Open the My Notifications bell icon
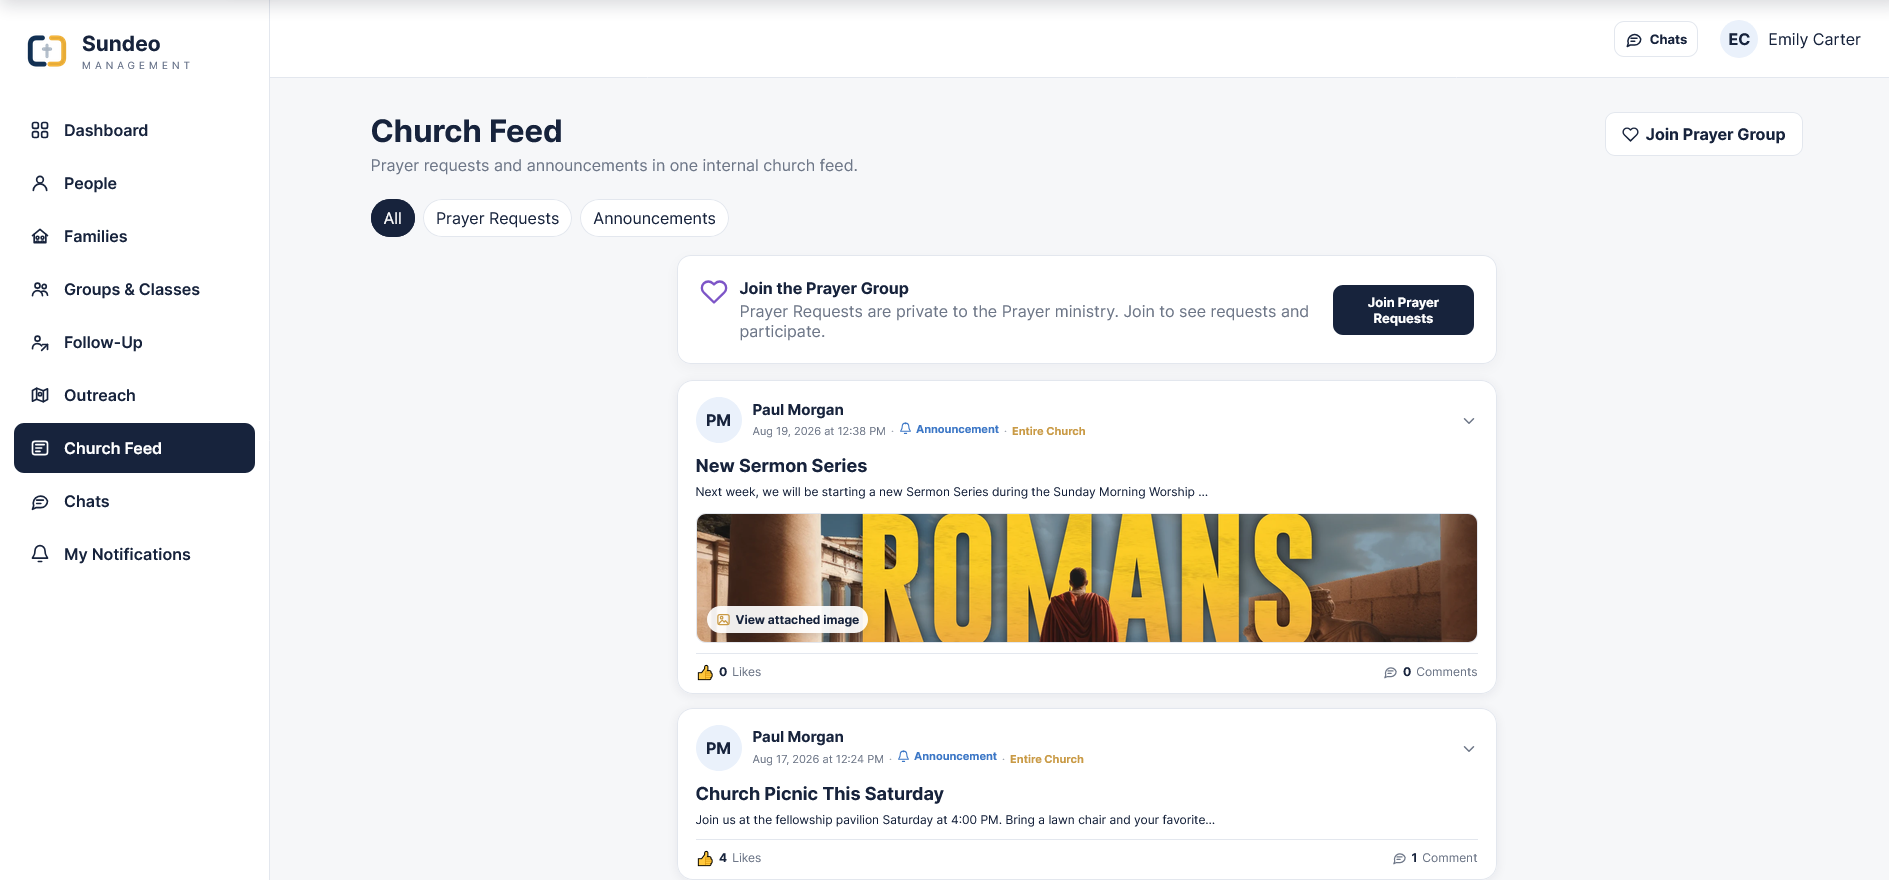 [x=40, y=554]
